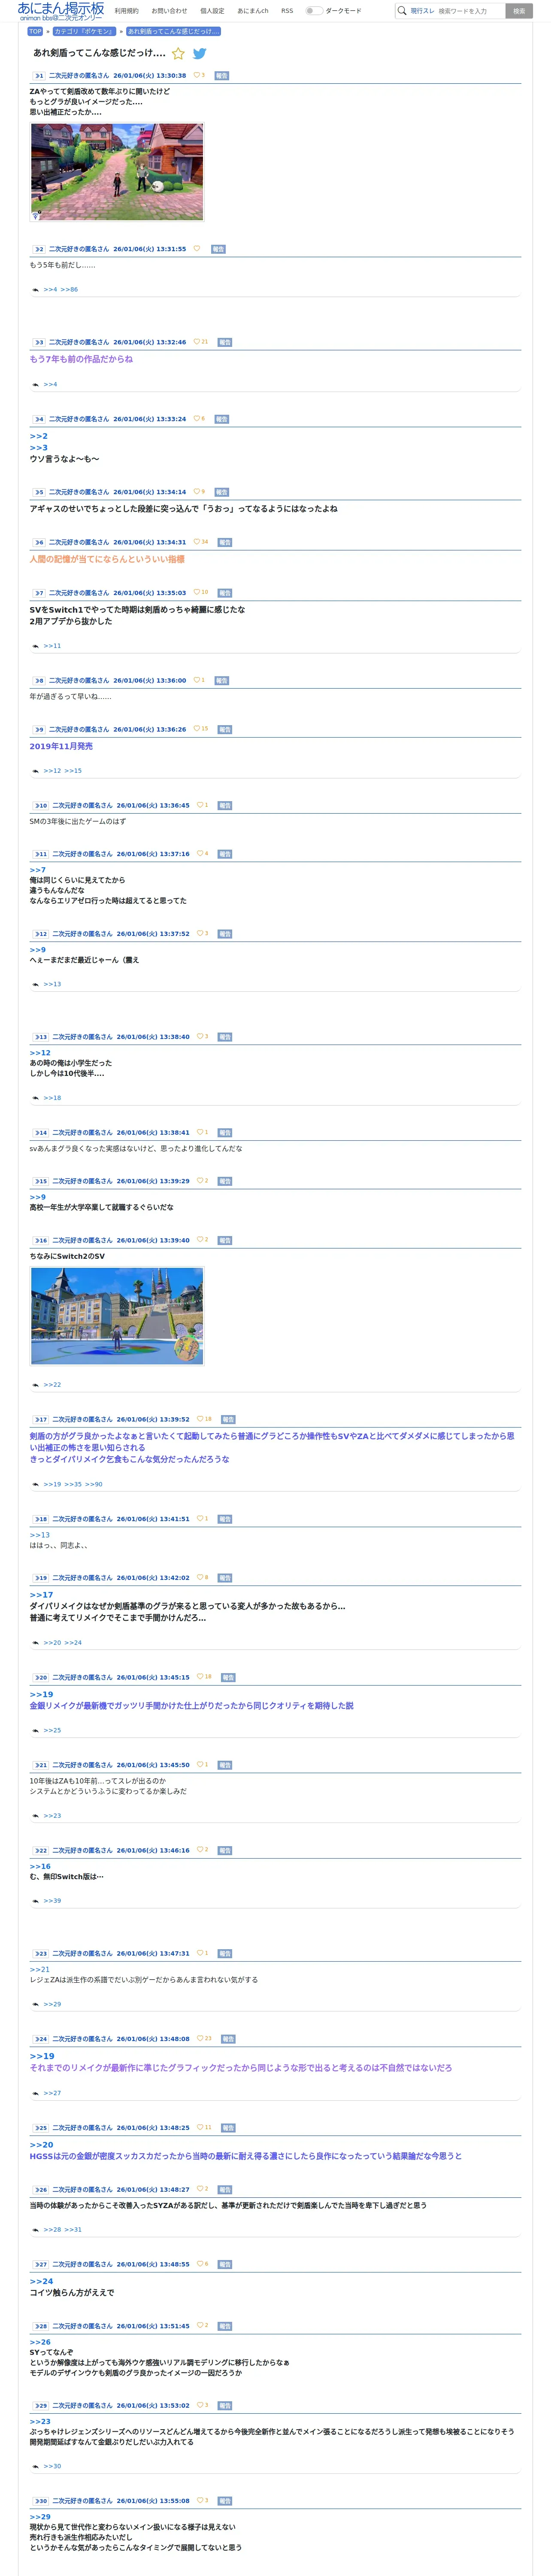Open the Switch2 SV screenshot in post 16
This screenshot has width=551, height=2576.
click(x=117, y=1316)
